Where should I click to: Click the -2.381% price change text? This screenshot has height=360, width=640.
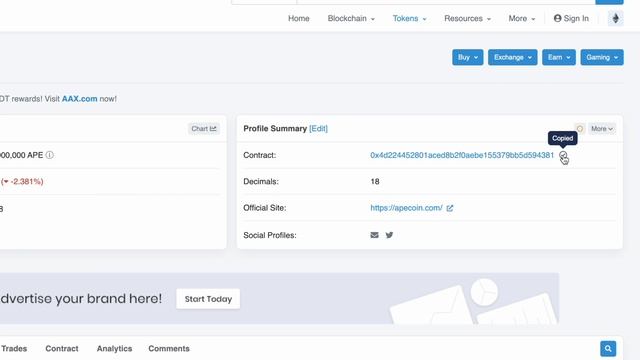[x=22, y=181]
